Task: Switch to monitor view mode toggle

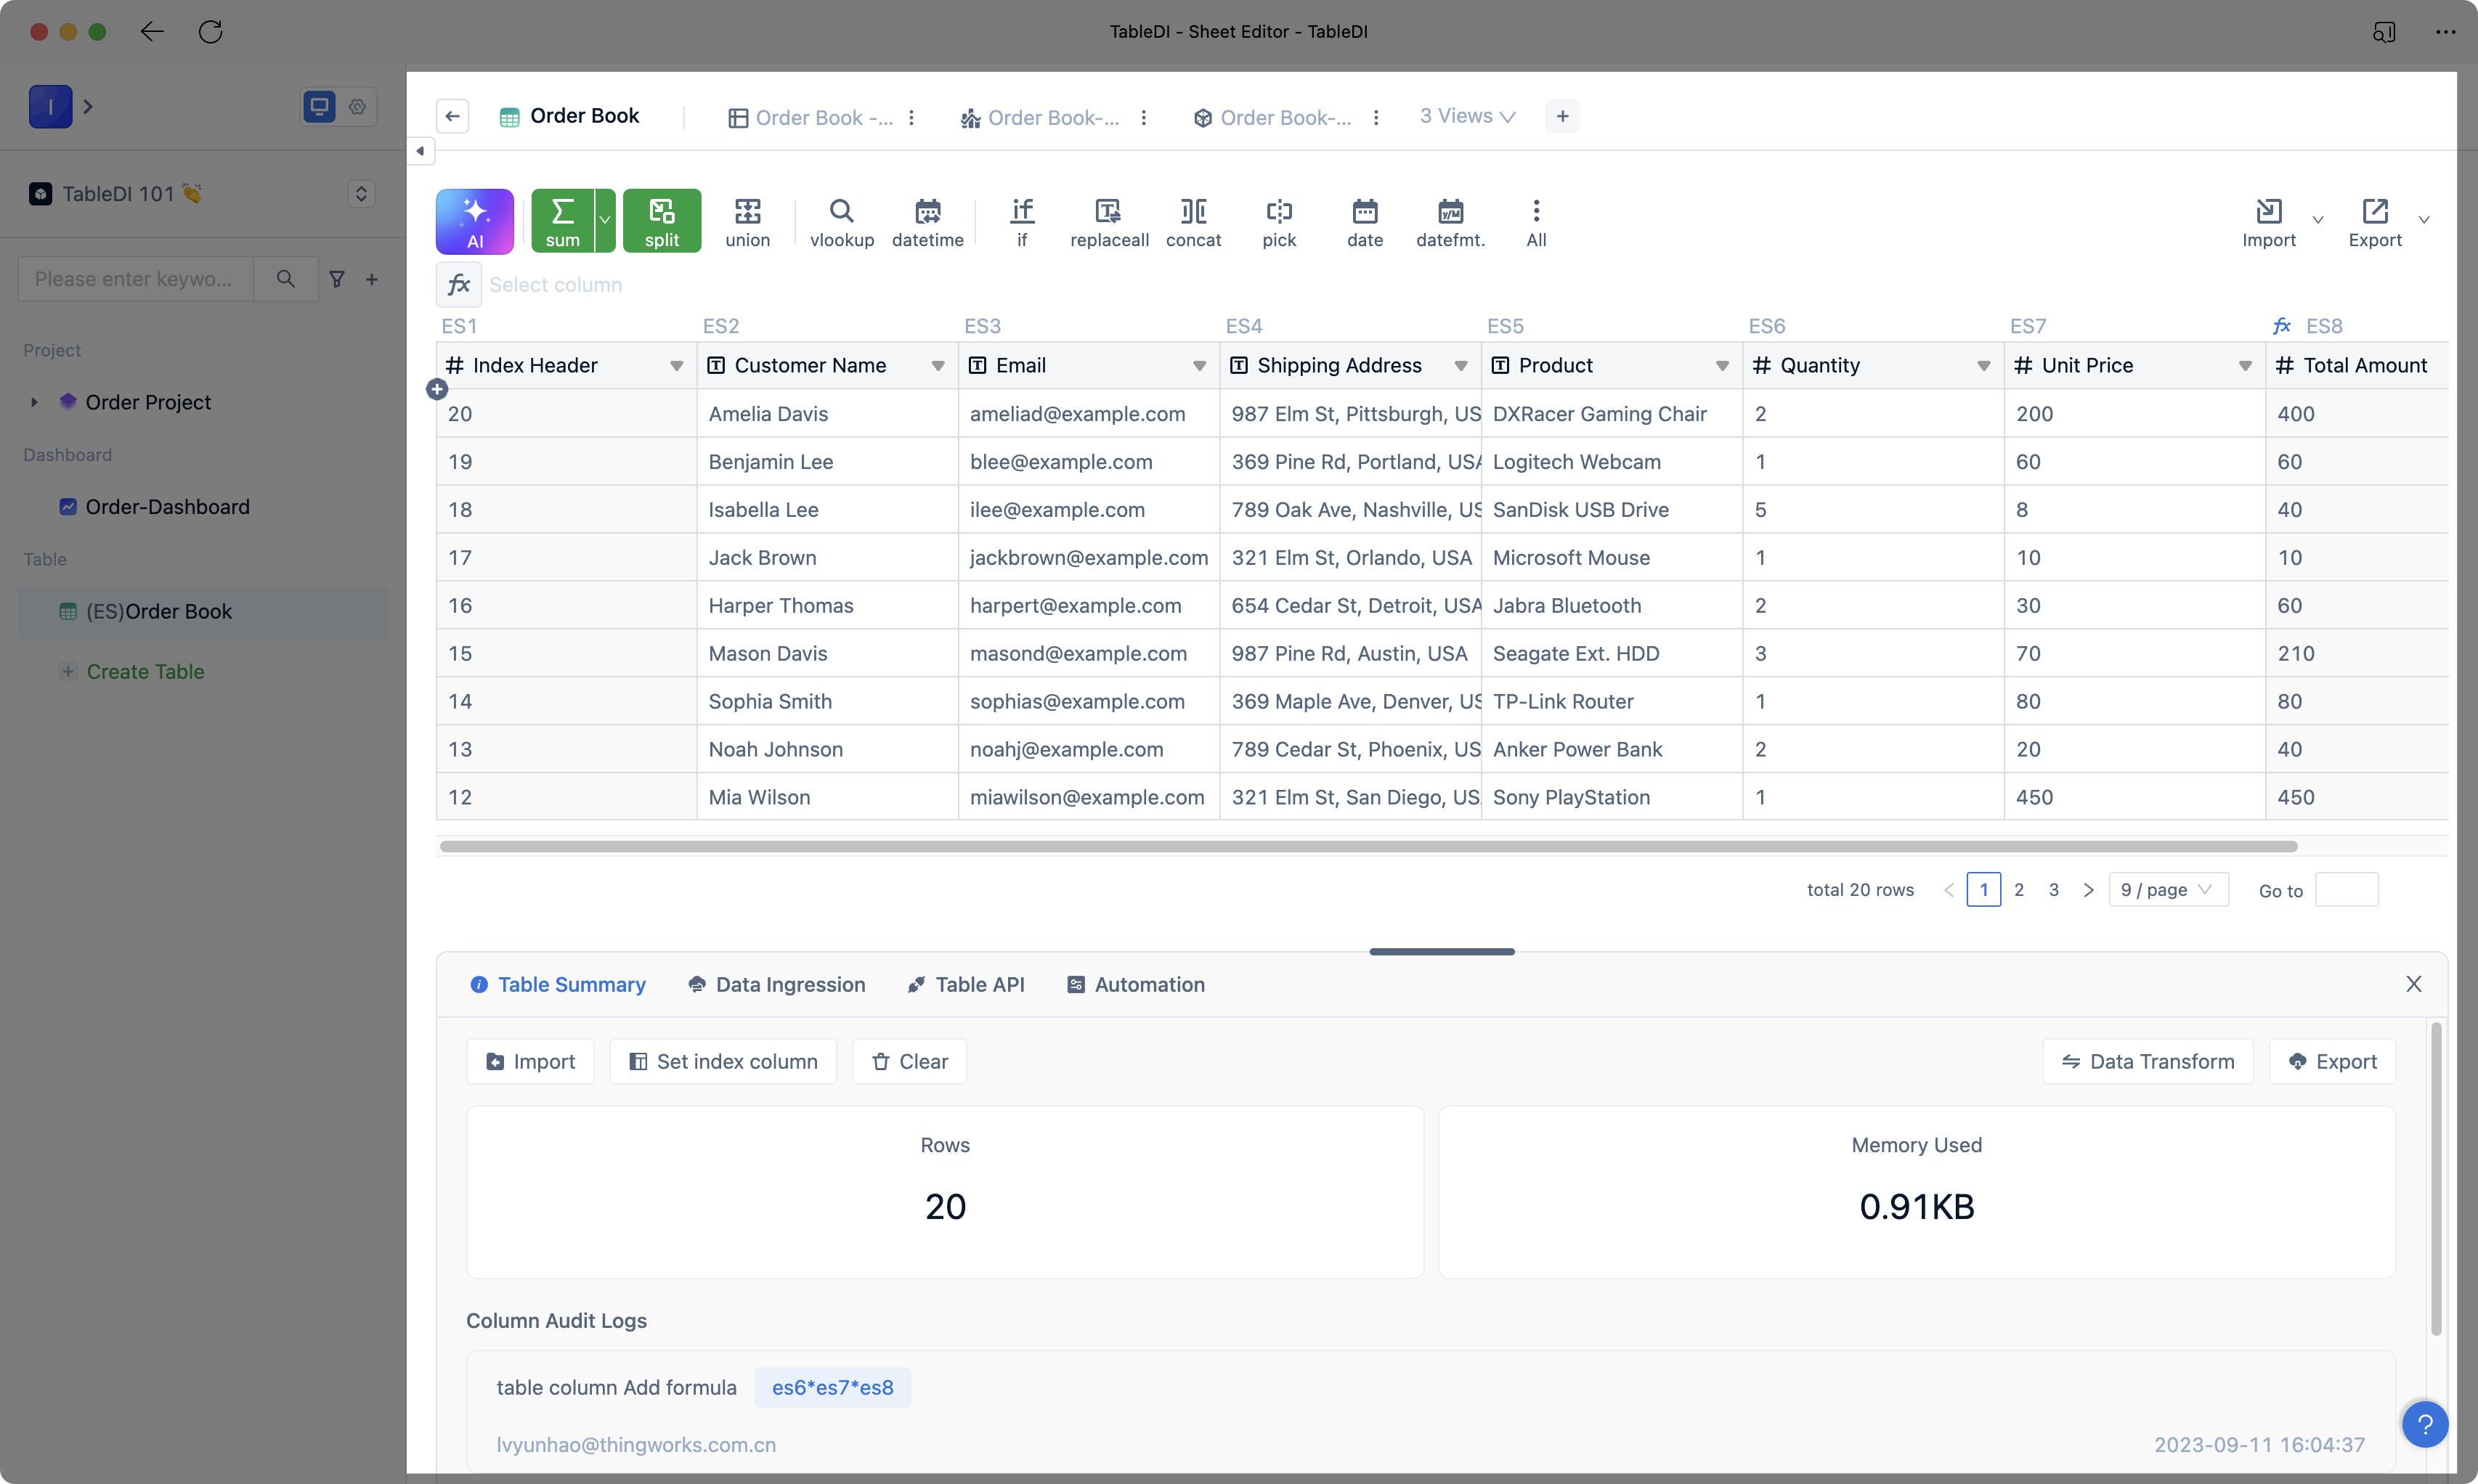Action: click(320, 106)
